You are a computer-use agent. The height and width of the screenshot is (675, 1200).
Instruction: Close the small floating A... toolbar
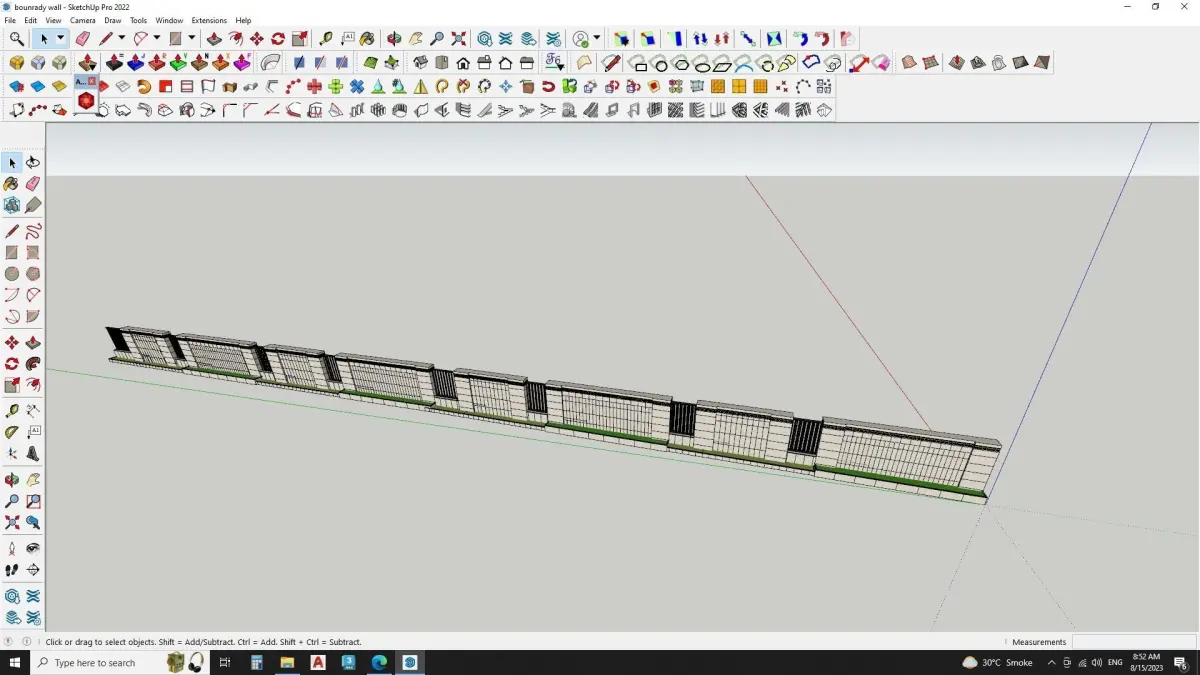coord(93,81)
